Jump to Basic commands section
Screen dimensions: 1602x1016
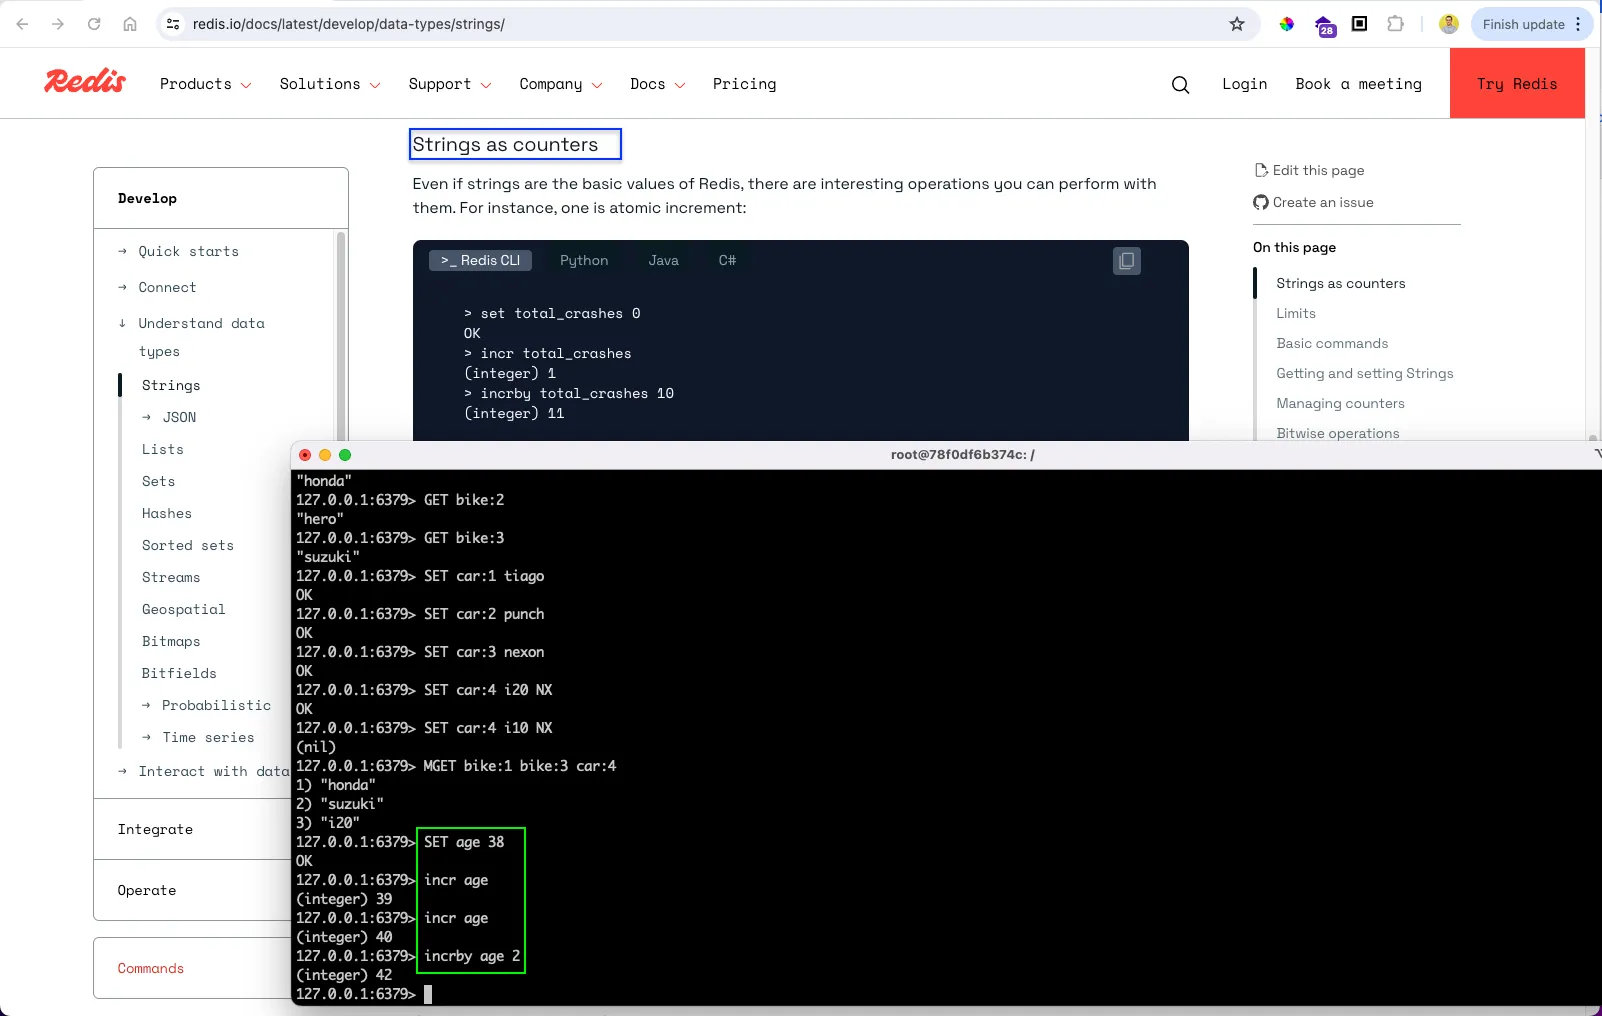1332,343
